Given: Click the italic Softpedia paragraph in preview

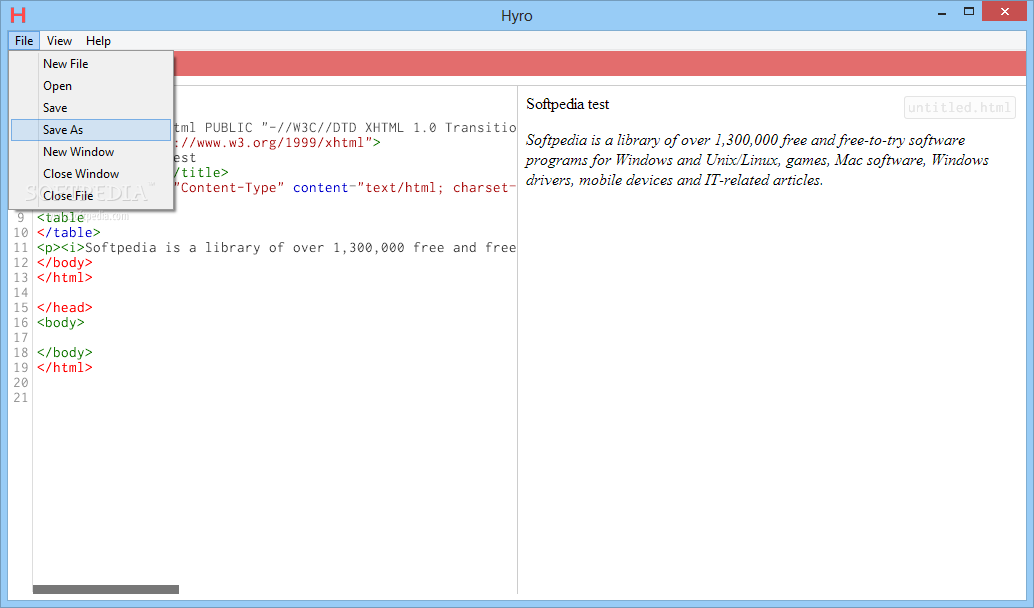Looking at the screenshot, I should pyautogui.click(x=757, y=160).
